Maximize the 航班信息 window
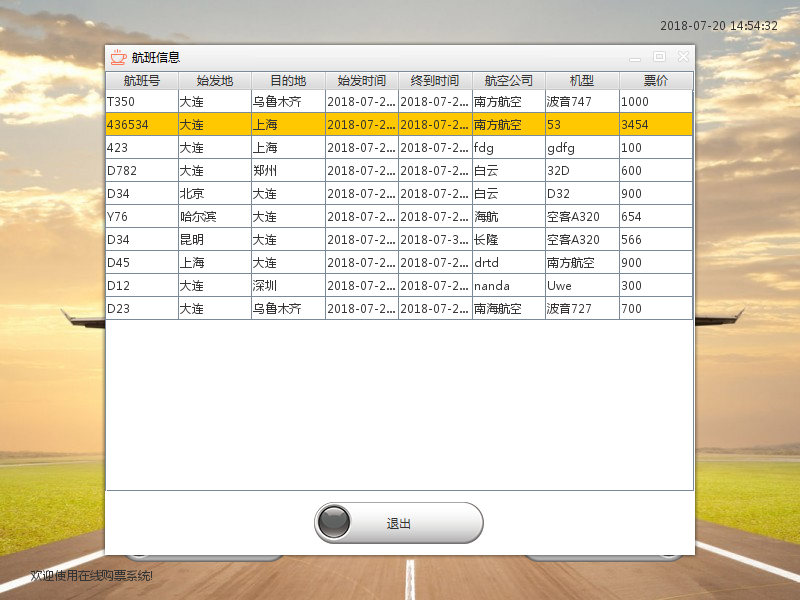The height and width of the screenshot is (600, 800). [x=659, y=57]
